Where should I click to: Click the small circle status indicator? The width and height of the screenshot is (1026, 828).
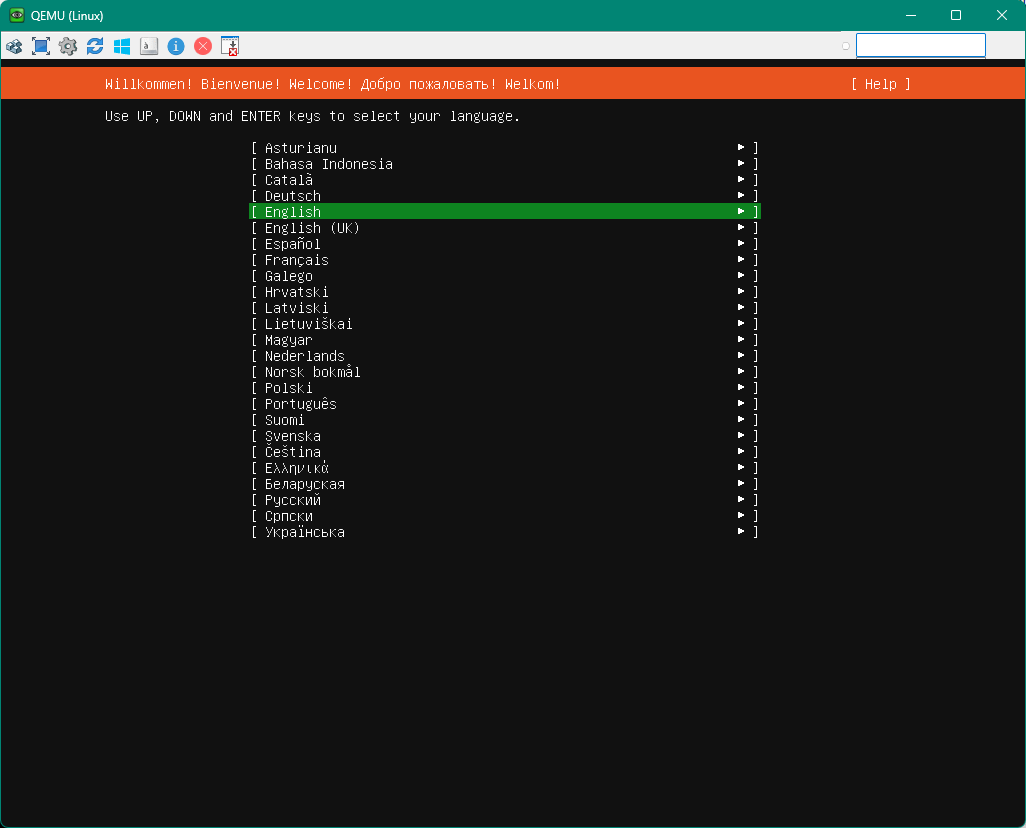point(845,46)
